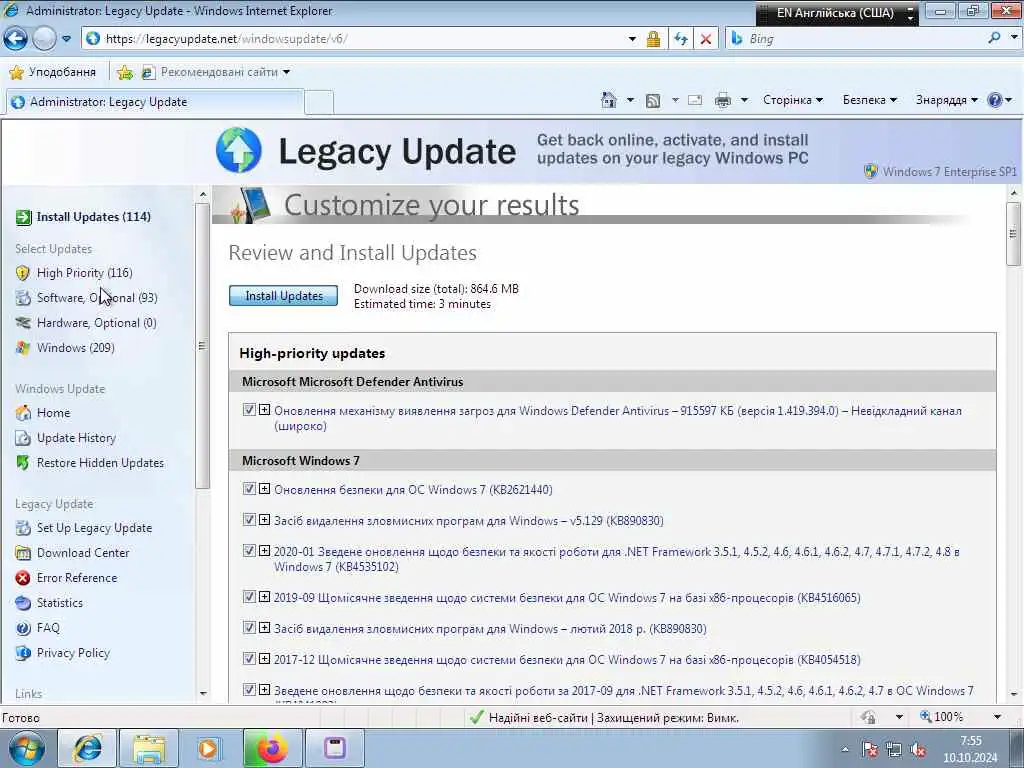Open the search provider dropdown arrow

point(1014,38)
